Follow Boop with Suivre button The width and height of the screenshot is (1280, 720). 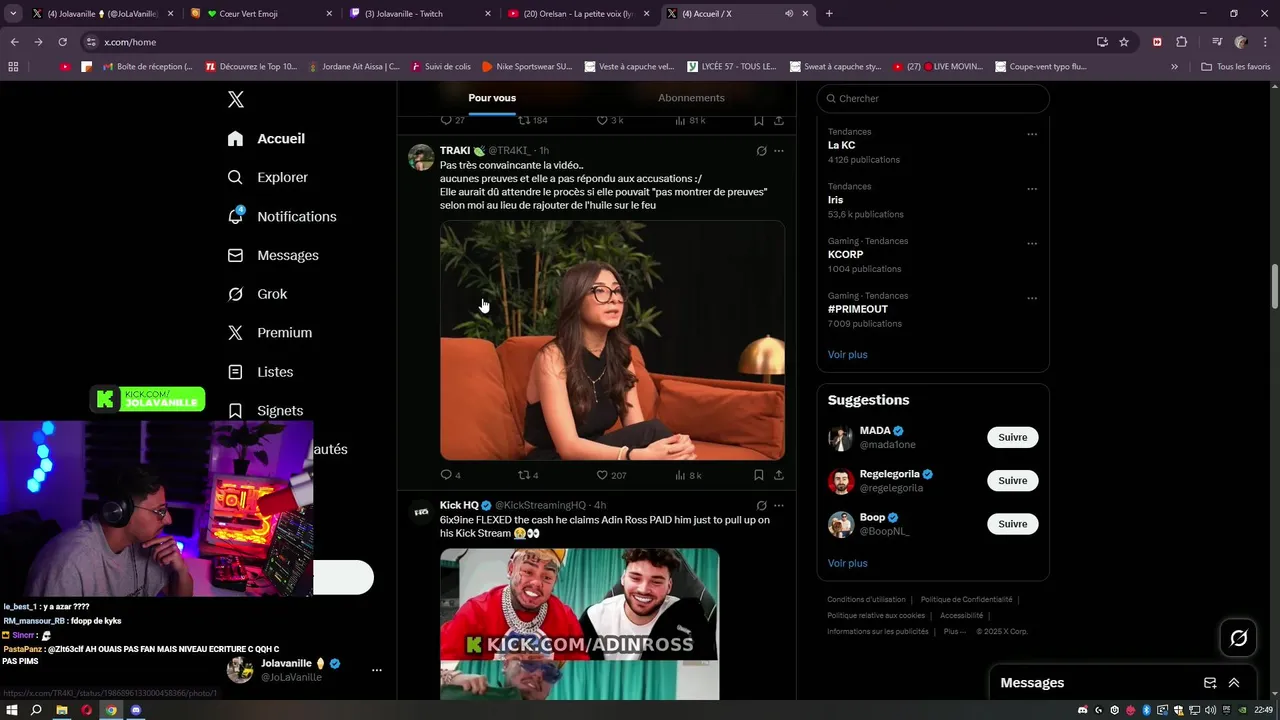point(1012,524)
